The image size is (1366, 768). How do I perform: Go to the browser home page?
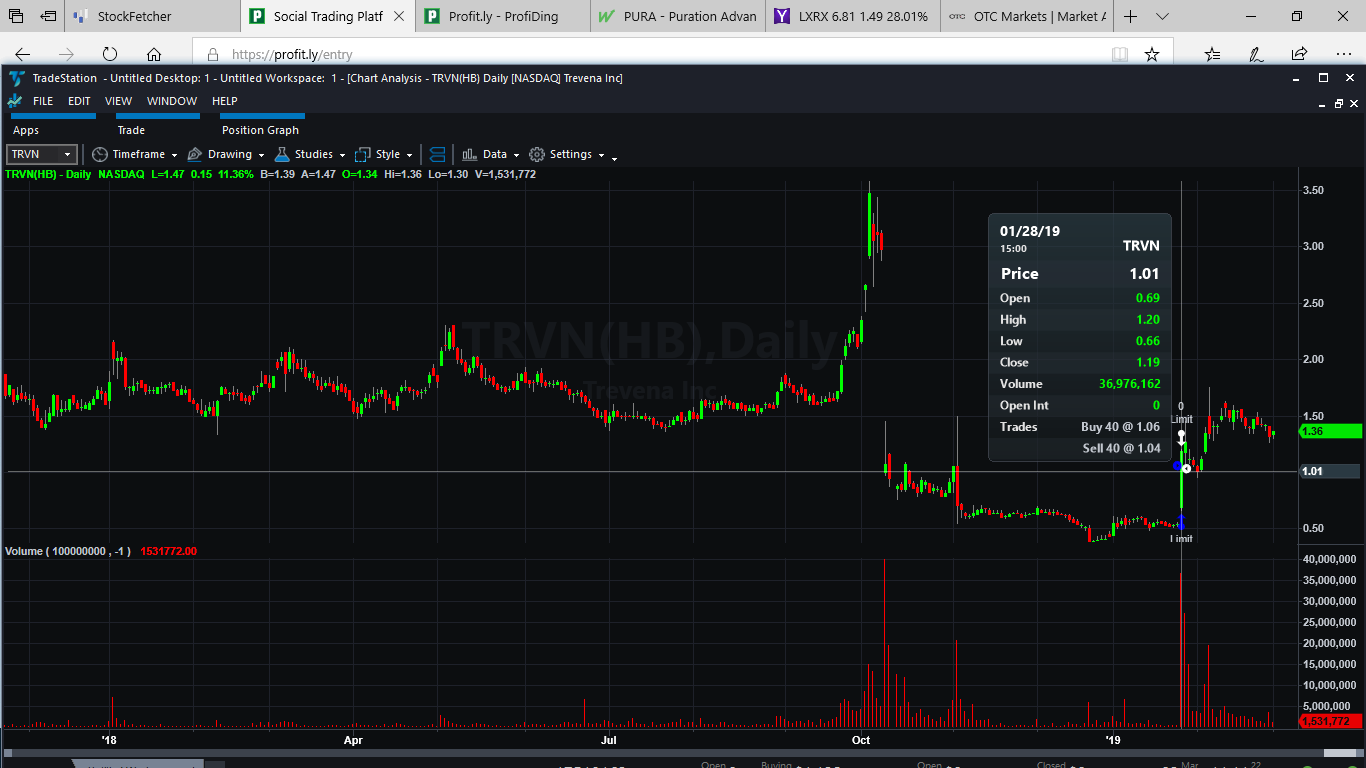(x=154, y=55)
